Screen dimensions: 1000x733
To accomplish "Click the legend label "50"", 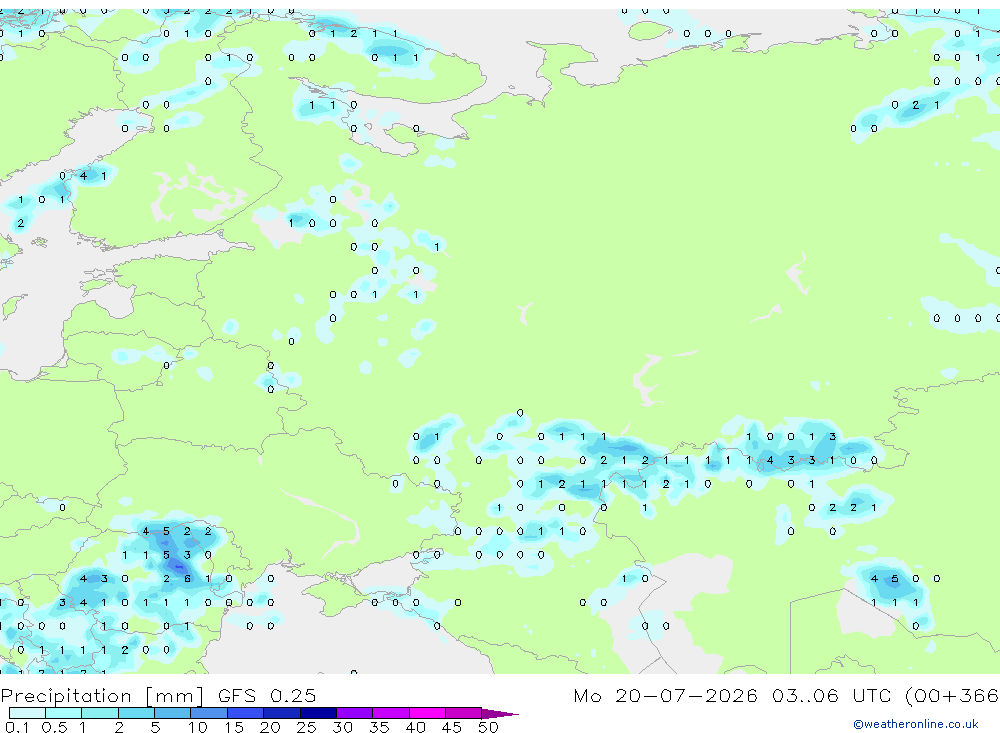I will click(488, 727).
